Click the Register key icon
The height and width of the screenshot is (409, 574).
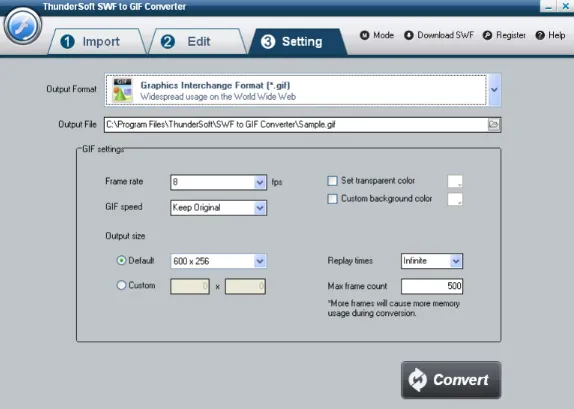click(487, 35)
